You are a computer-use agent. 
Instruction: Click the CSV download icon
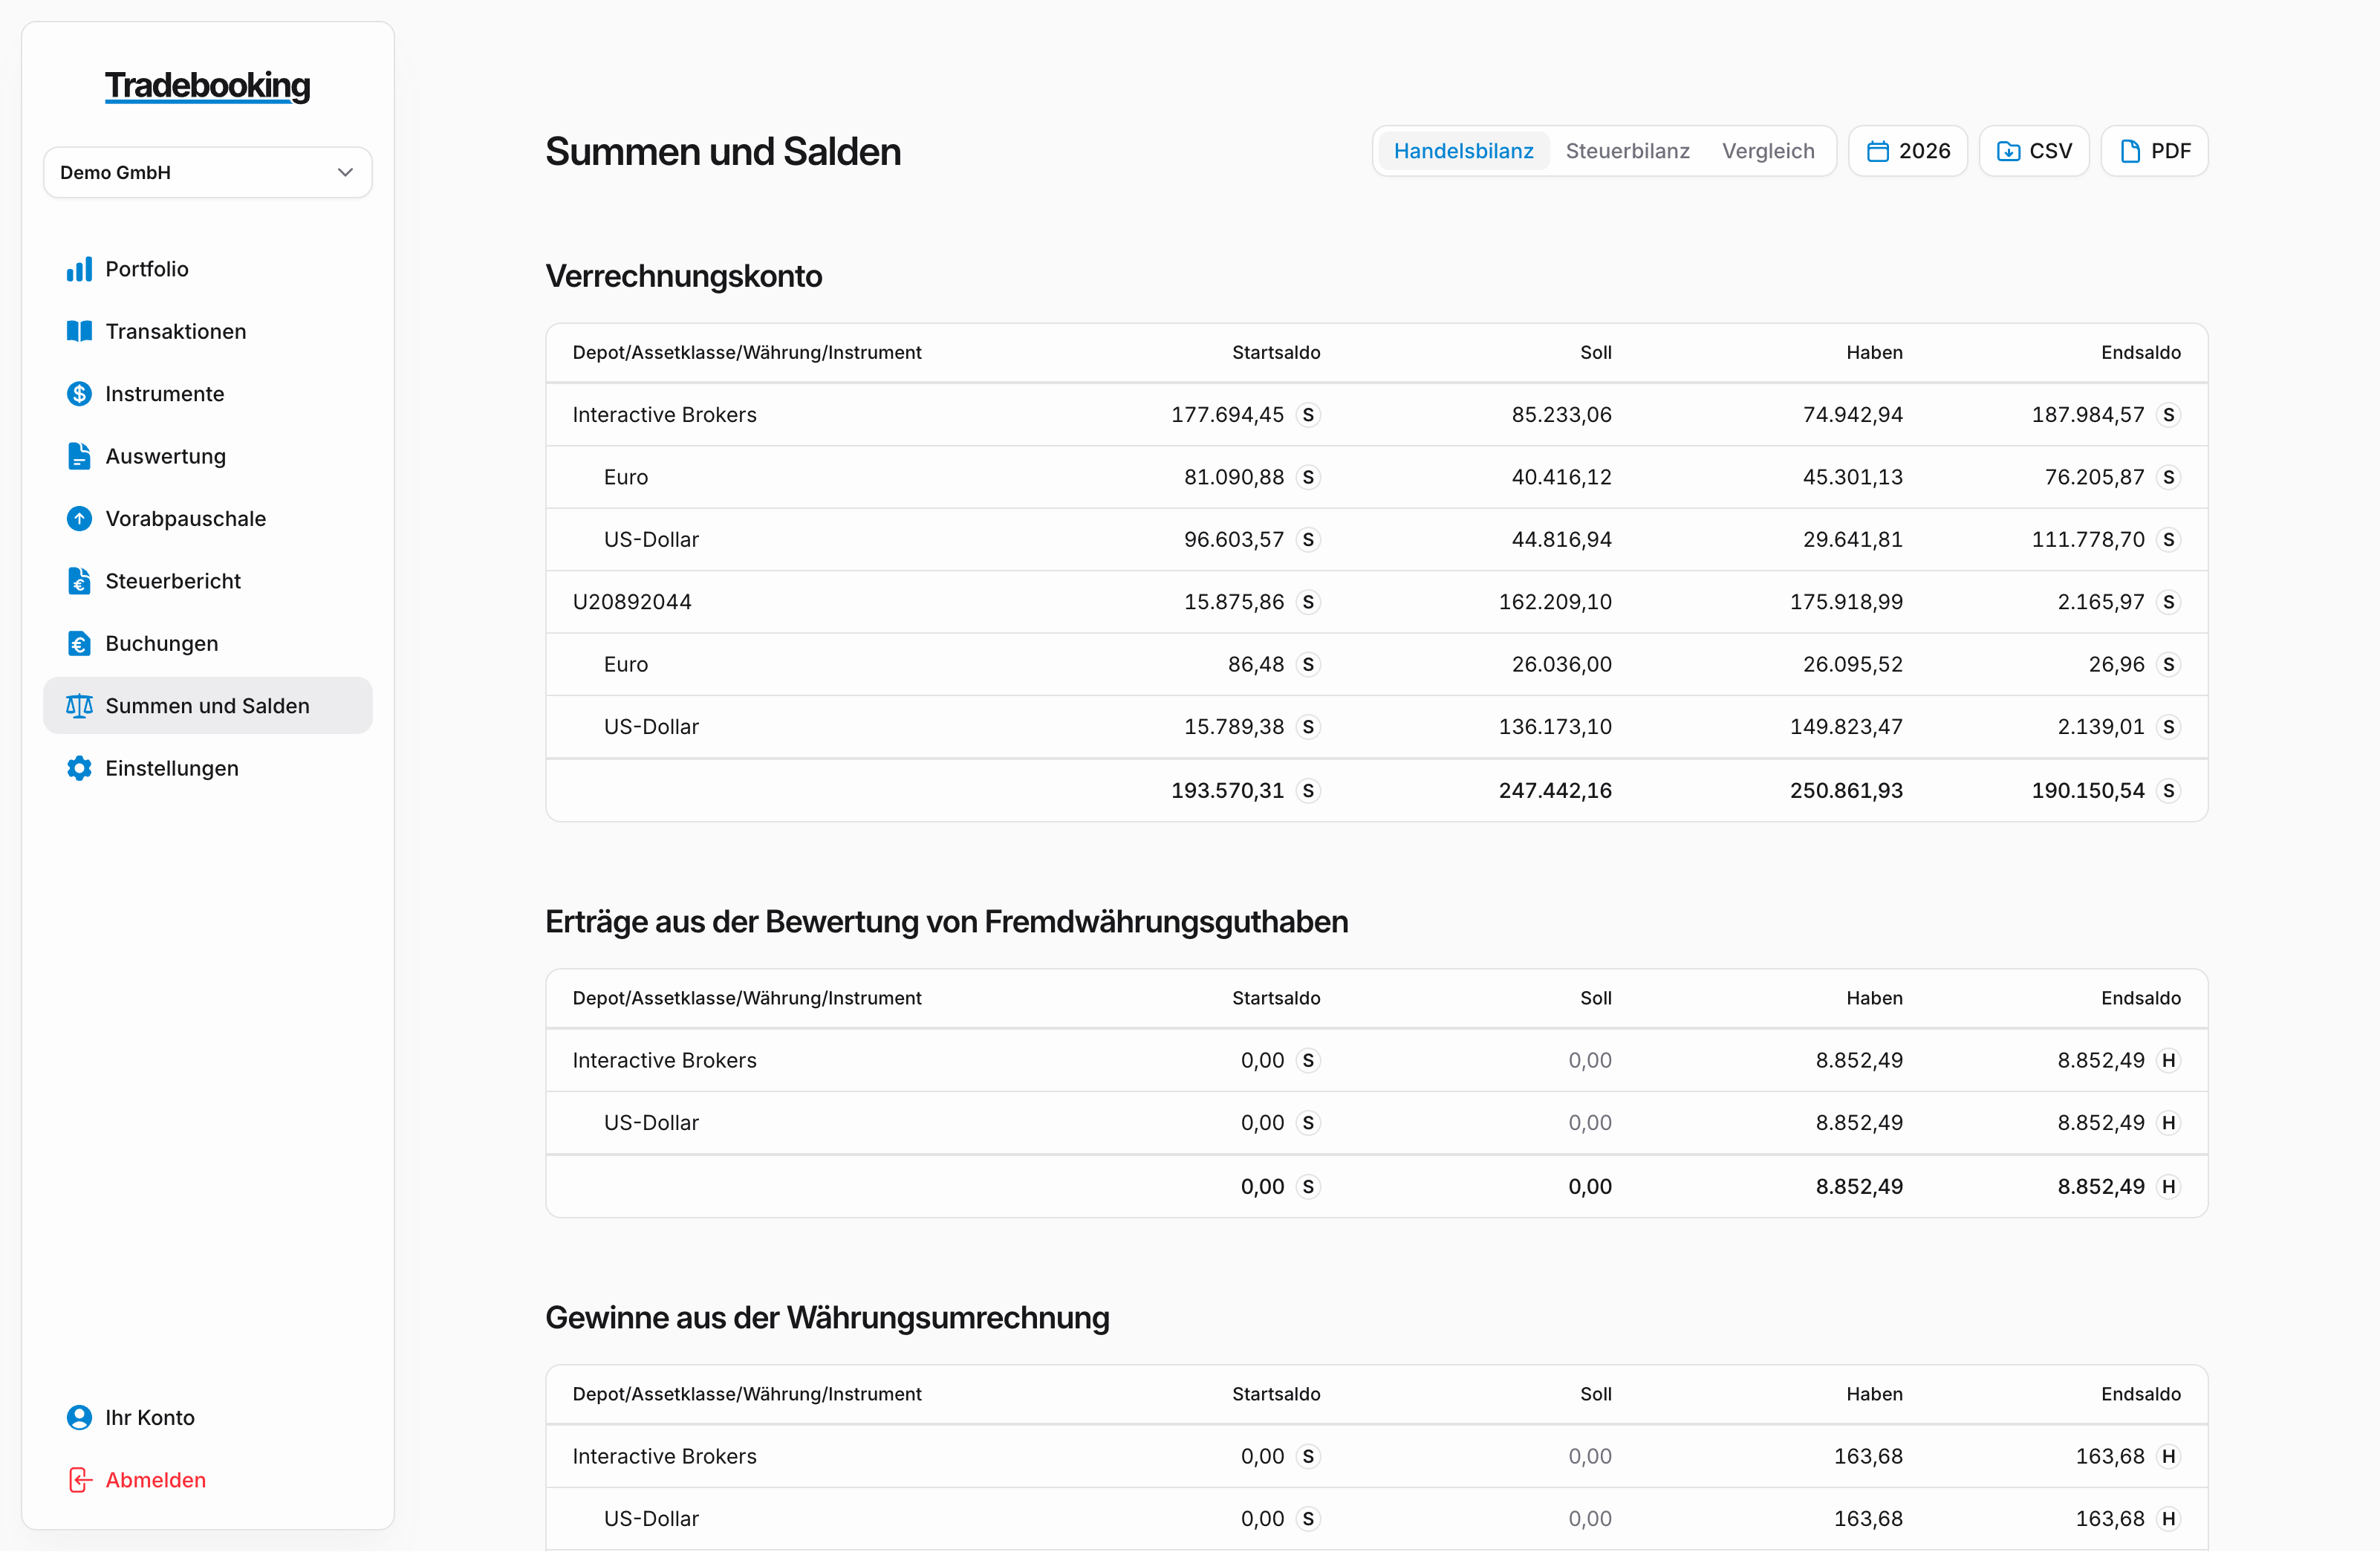click(2008, 151)
